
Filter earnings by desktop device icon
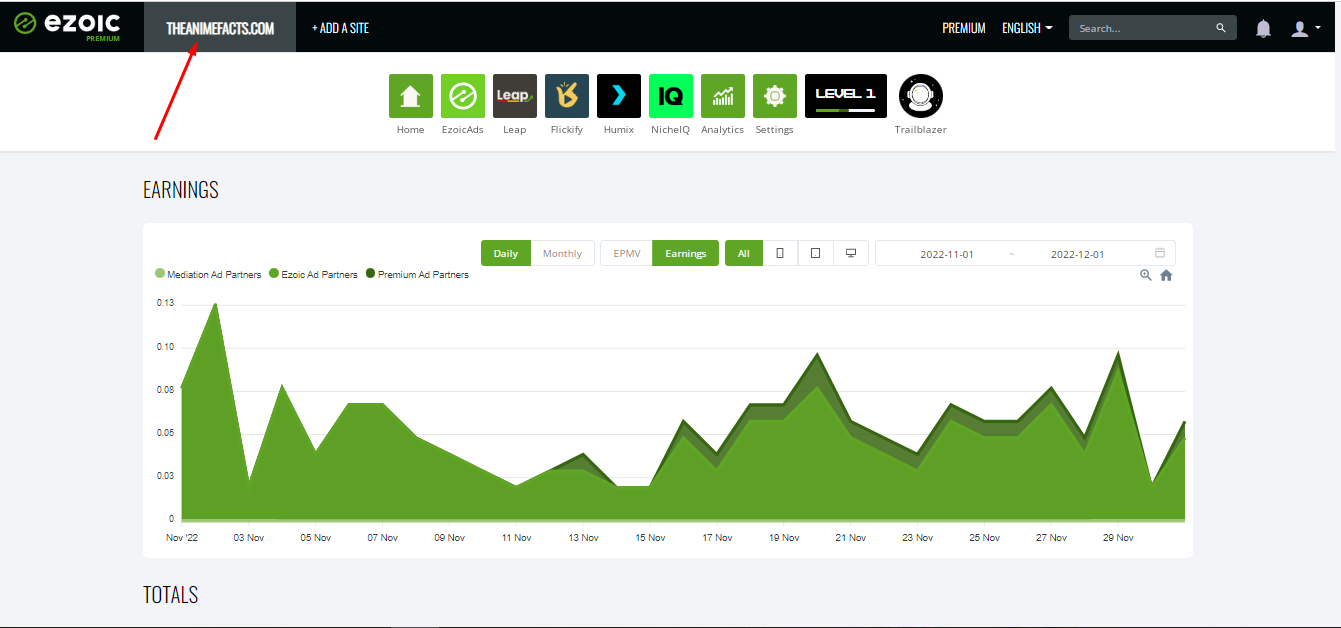coord(851,253)
